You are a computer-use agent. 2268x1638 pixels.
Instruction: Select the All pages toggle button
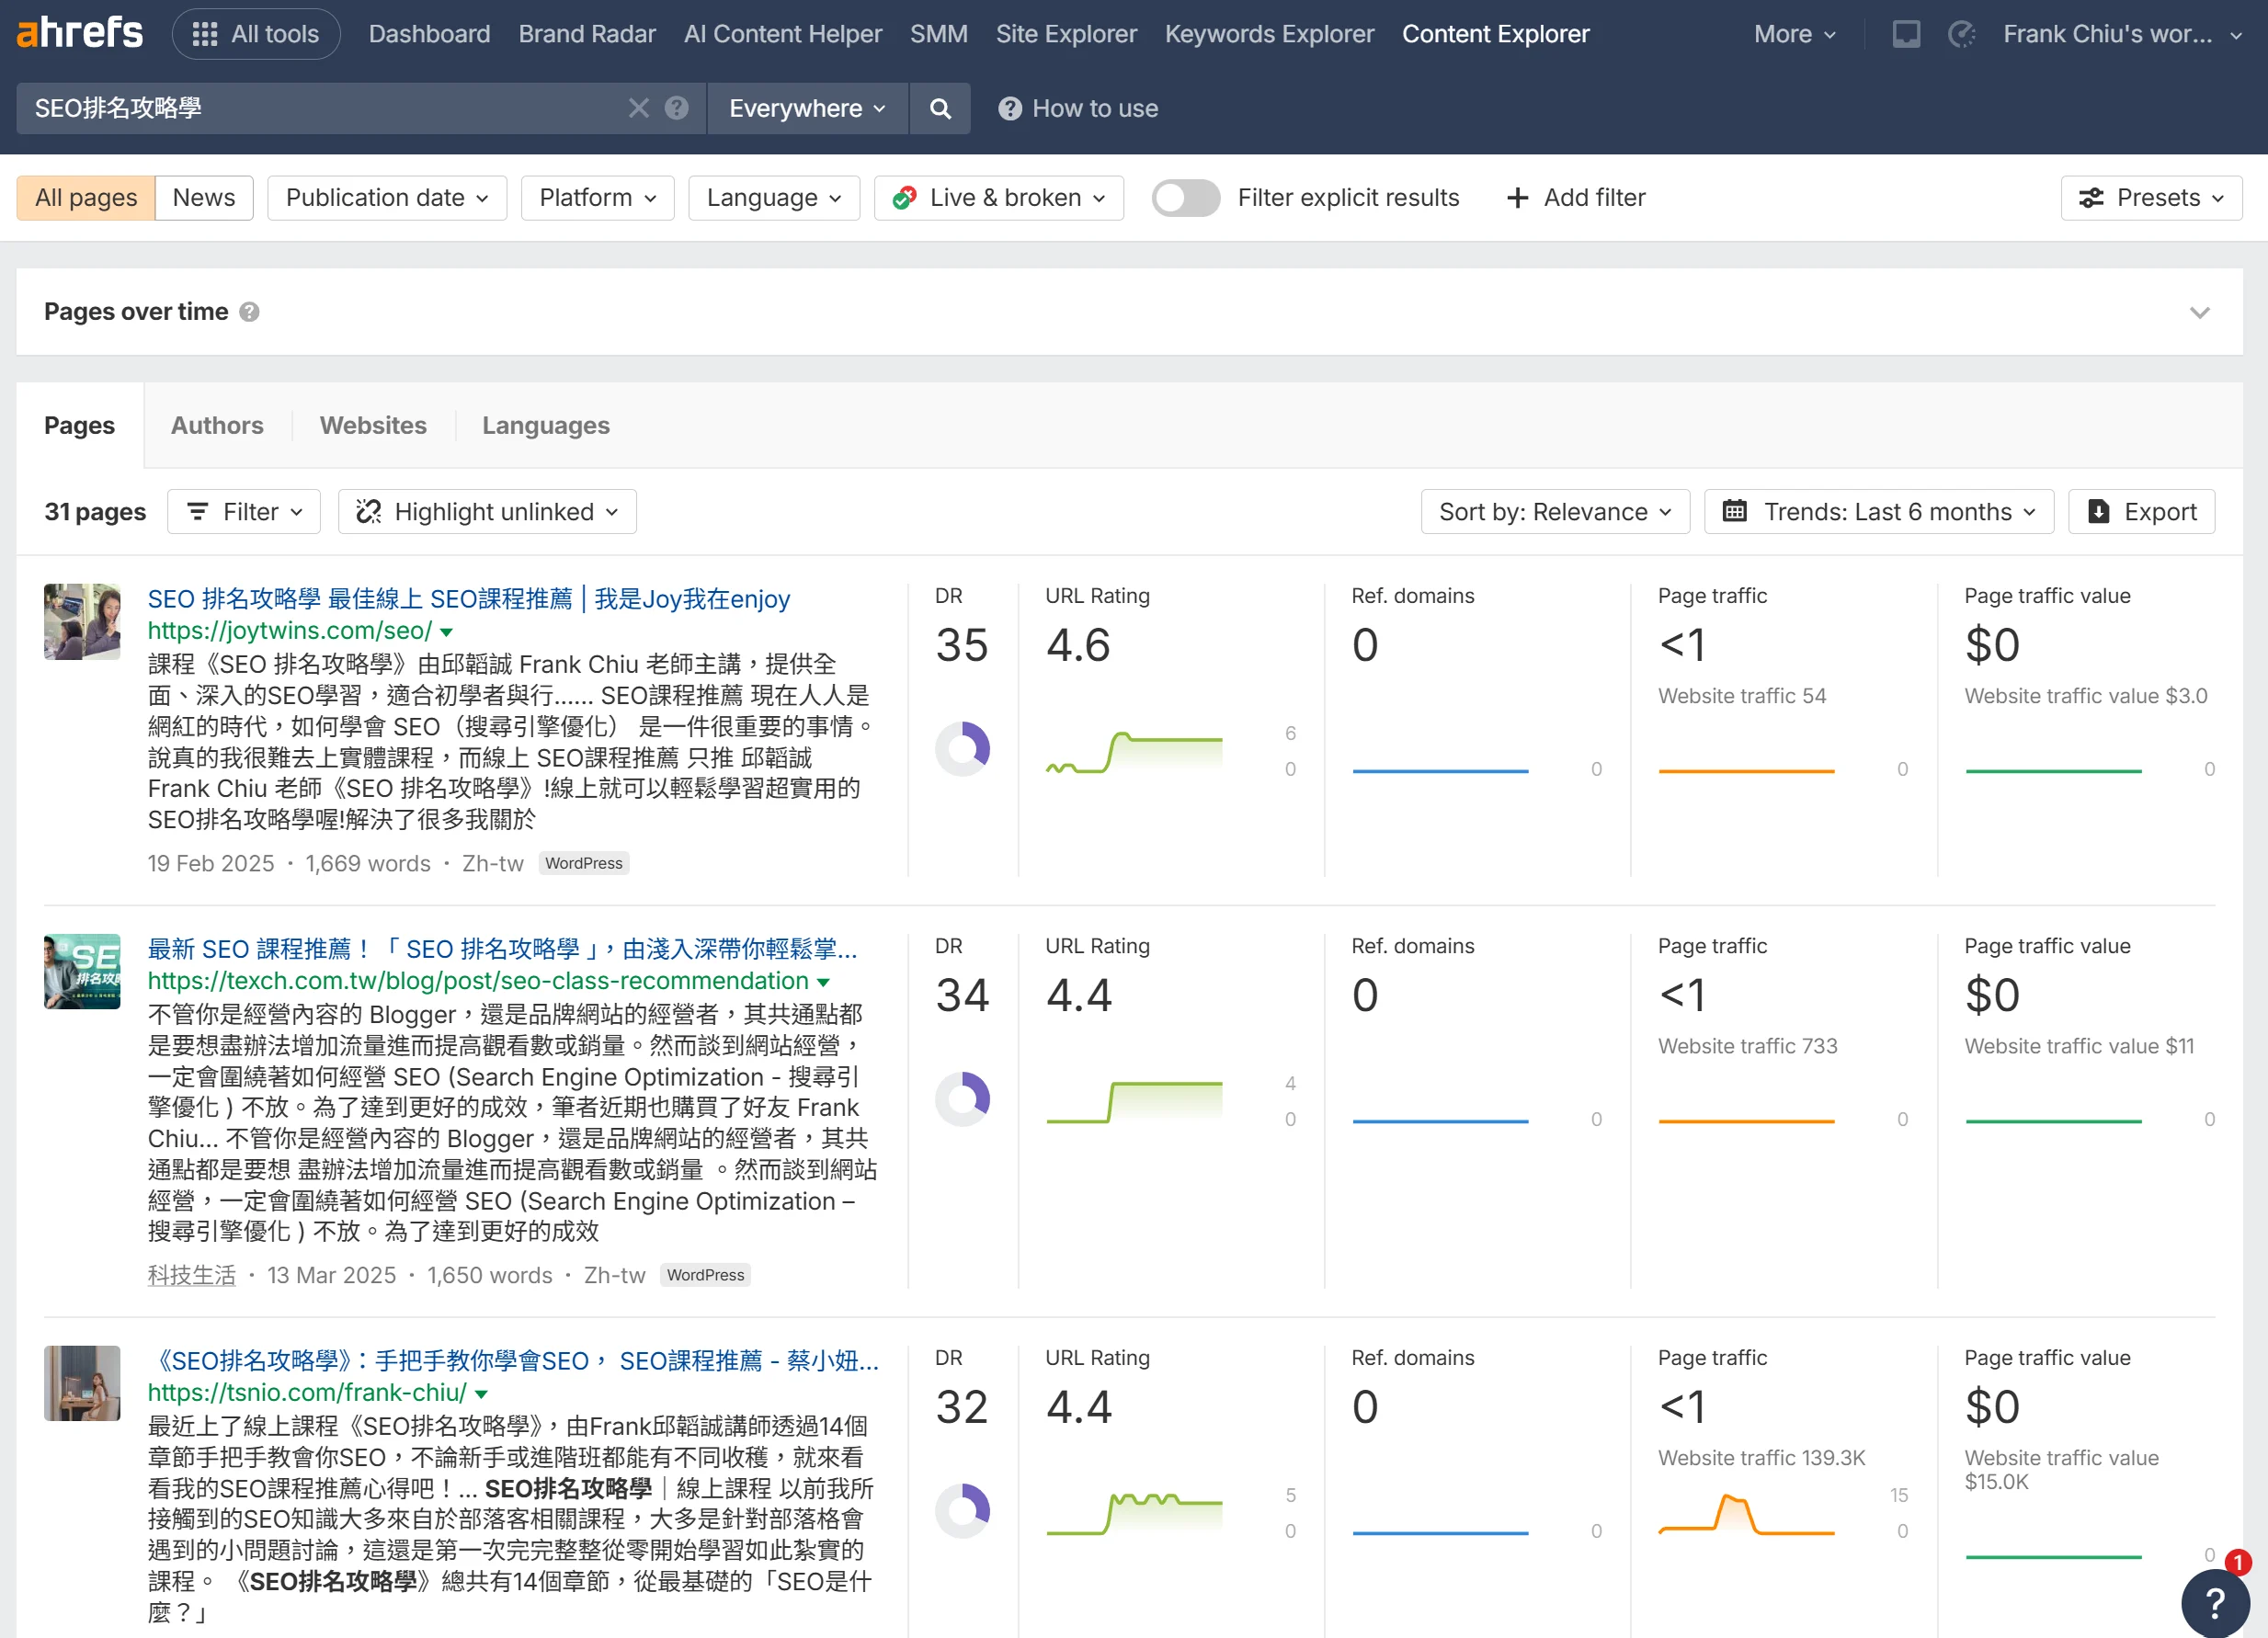coord(86,198)
